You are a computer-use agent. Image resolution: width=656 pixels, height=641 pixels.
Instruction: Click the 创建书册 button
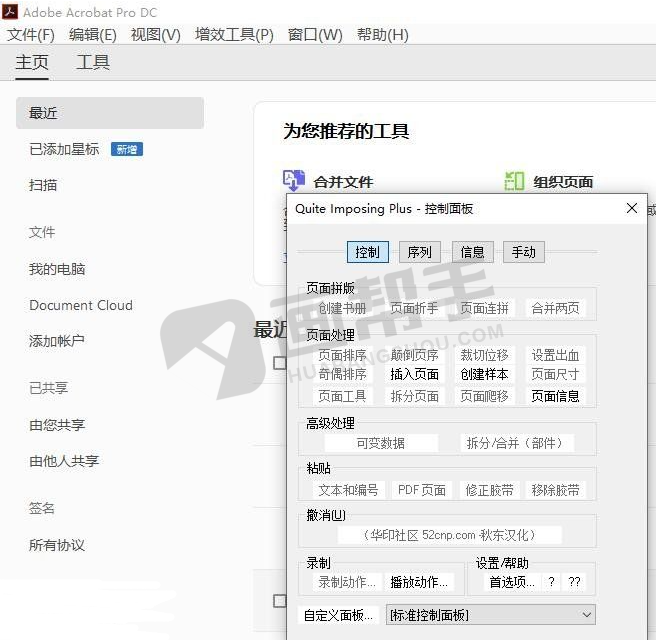(x=342, y=308)
